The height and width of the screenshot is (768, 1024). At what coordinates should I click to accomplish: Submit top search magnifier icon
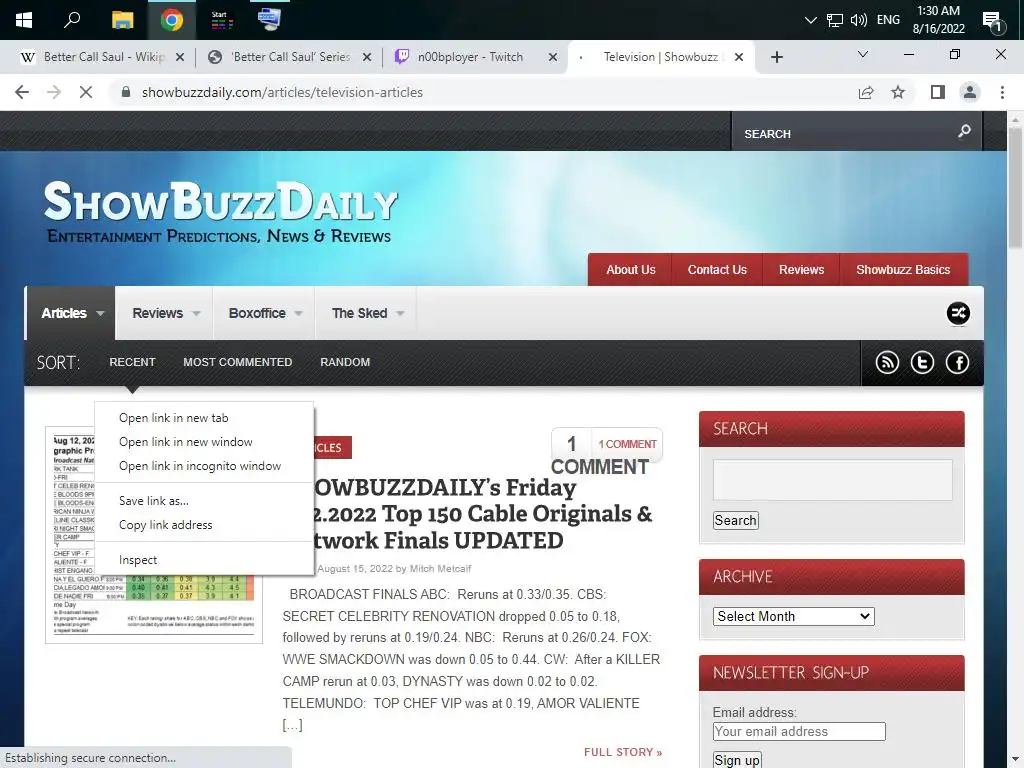coord(964,132)
